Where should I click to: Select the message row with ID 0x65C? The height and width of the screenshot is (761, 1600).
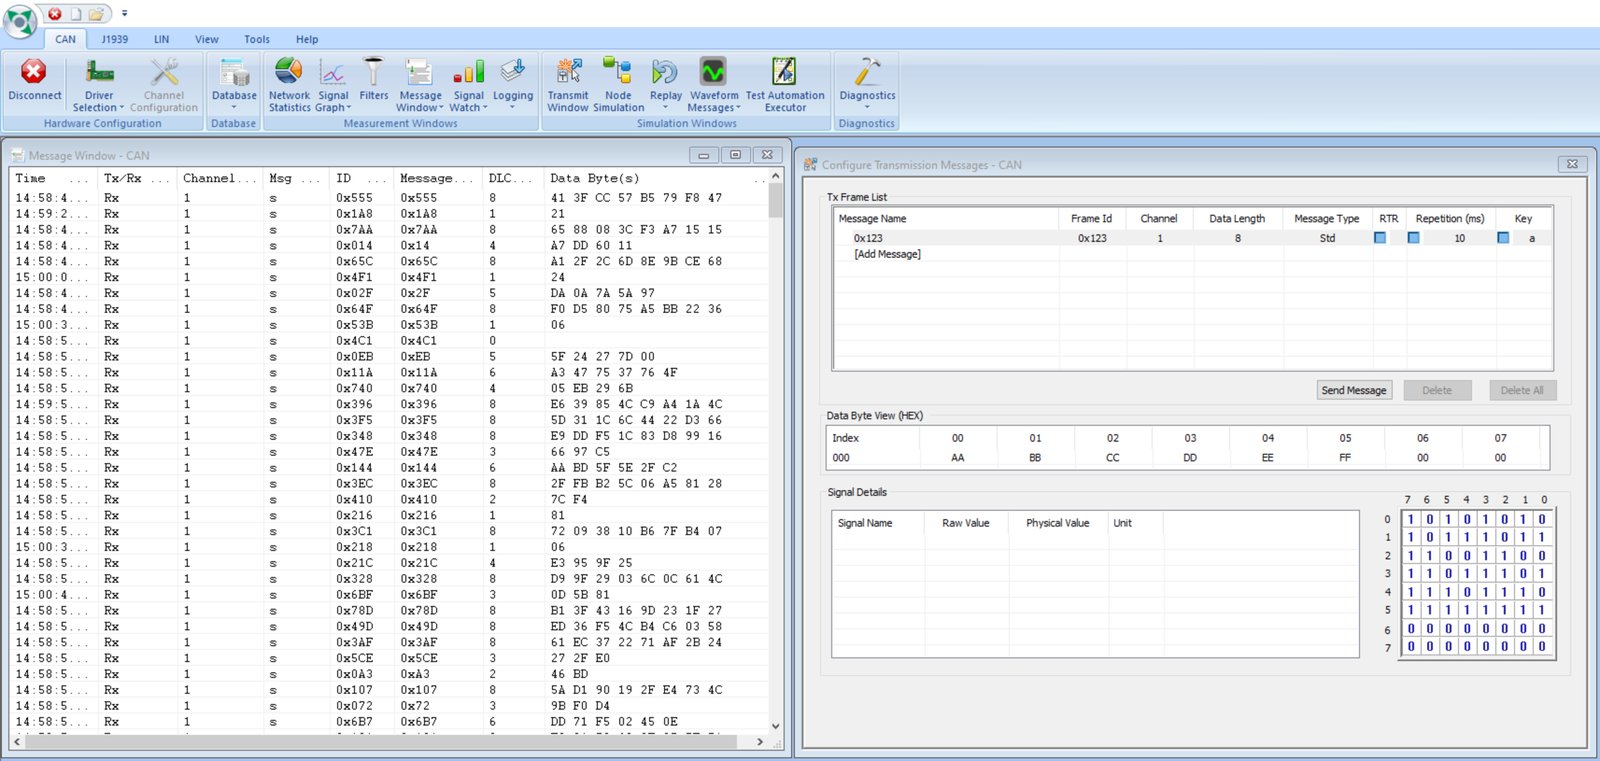(x=390, y=262)
